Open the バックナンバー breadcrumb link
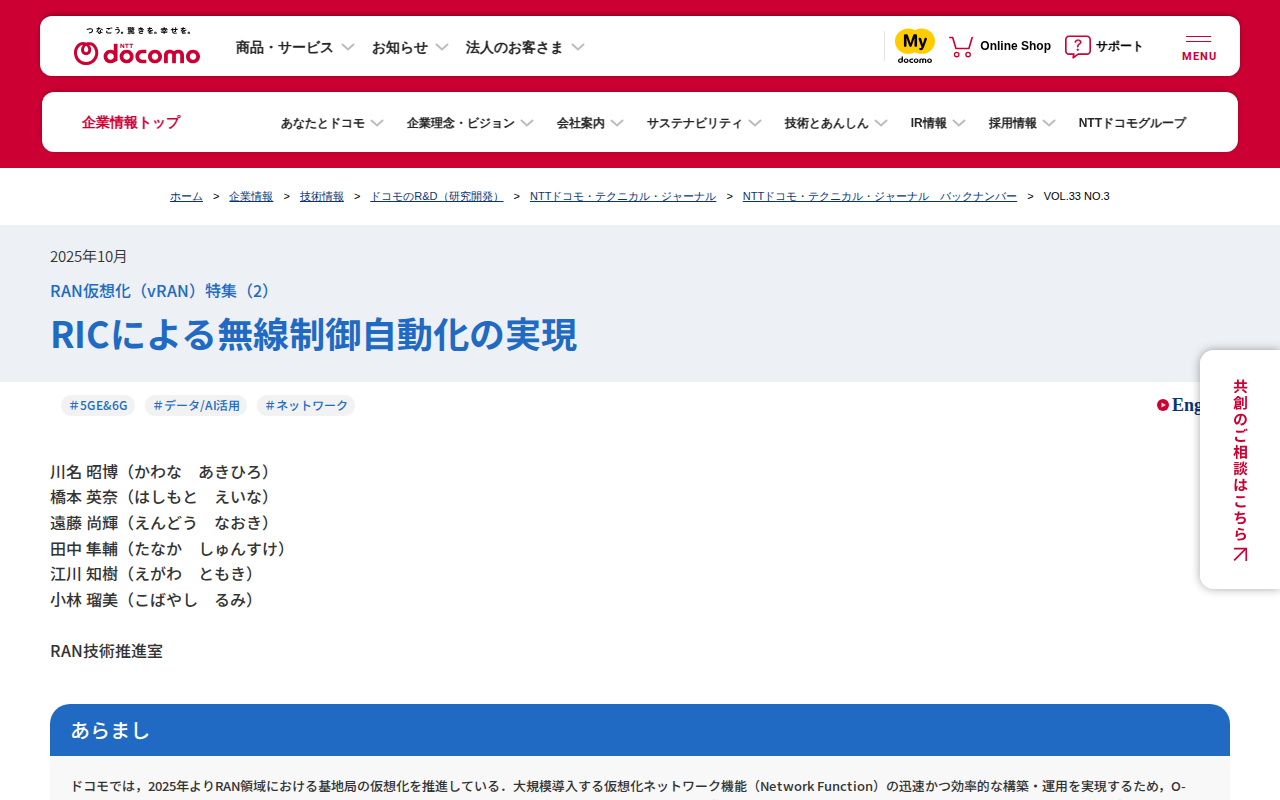Screen dimensions: 1280x800 (x=880, y=196)
